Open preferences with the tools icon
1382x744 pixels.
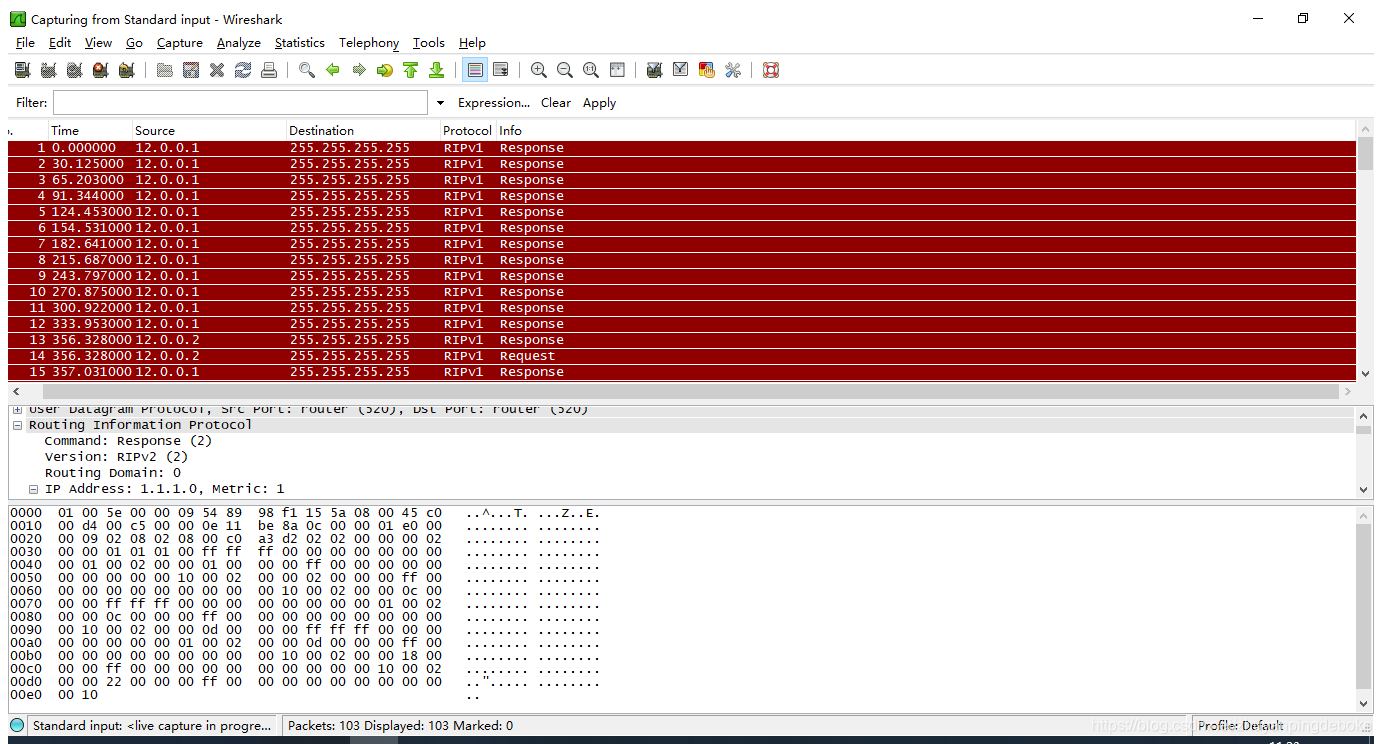coord(733,70)
